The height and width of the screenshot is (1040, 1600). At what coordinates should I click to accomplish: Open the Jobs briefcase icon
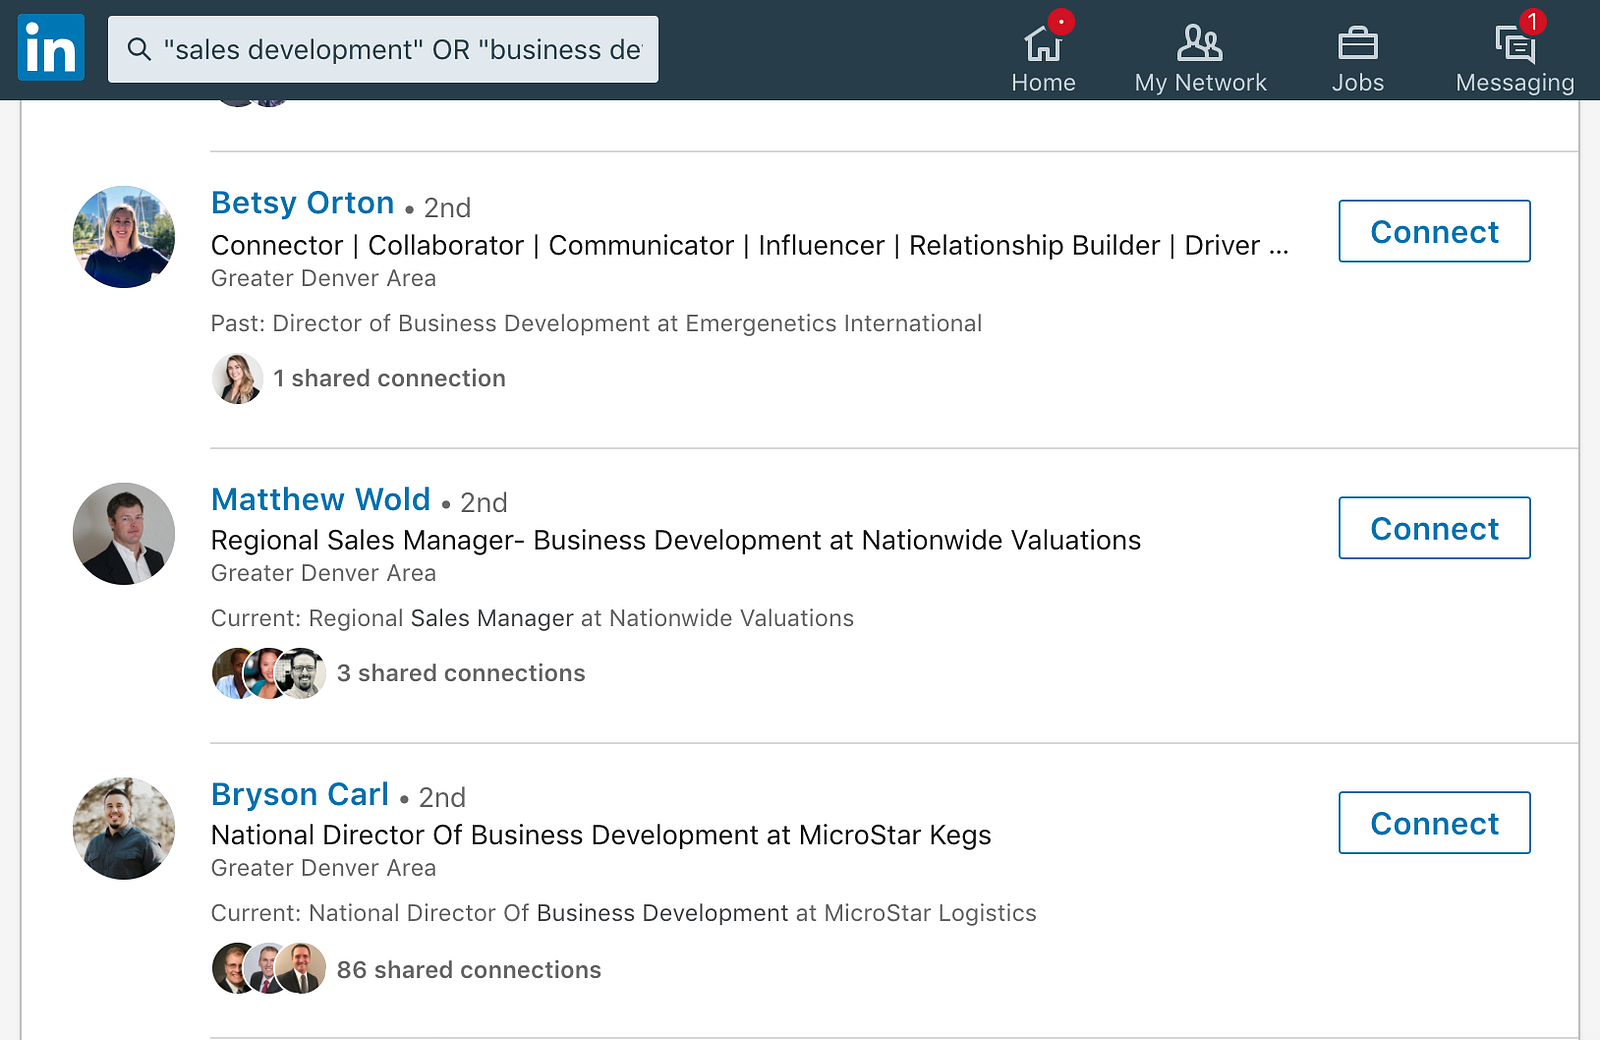pyautogui.click(x=1357, y=45)
